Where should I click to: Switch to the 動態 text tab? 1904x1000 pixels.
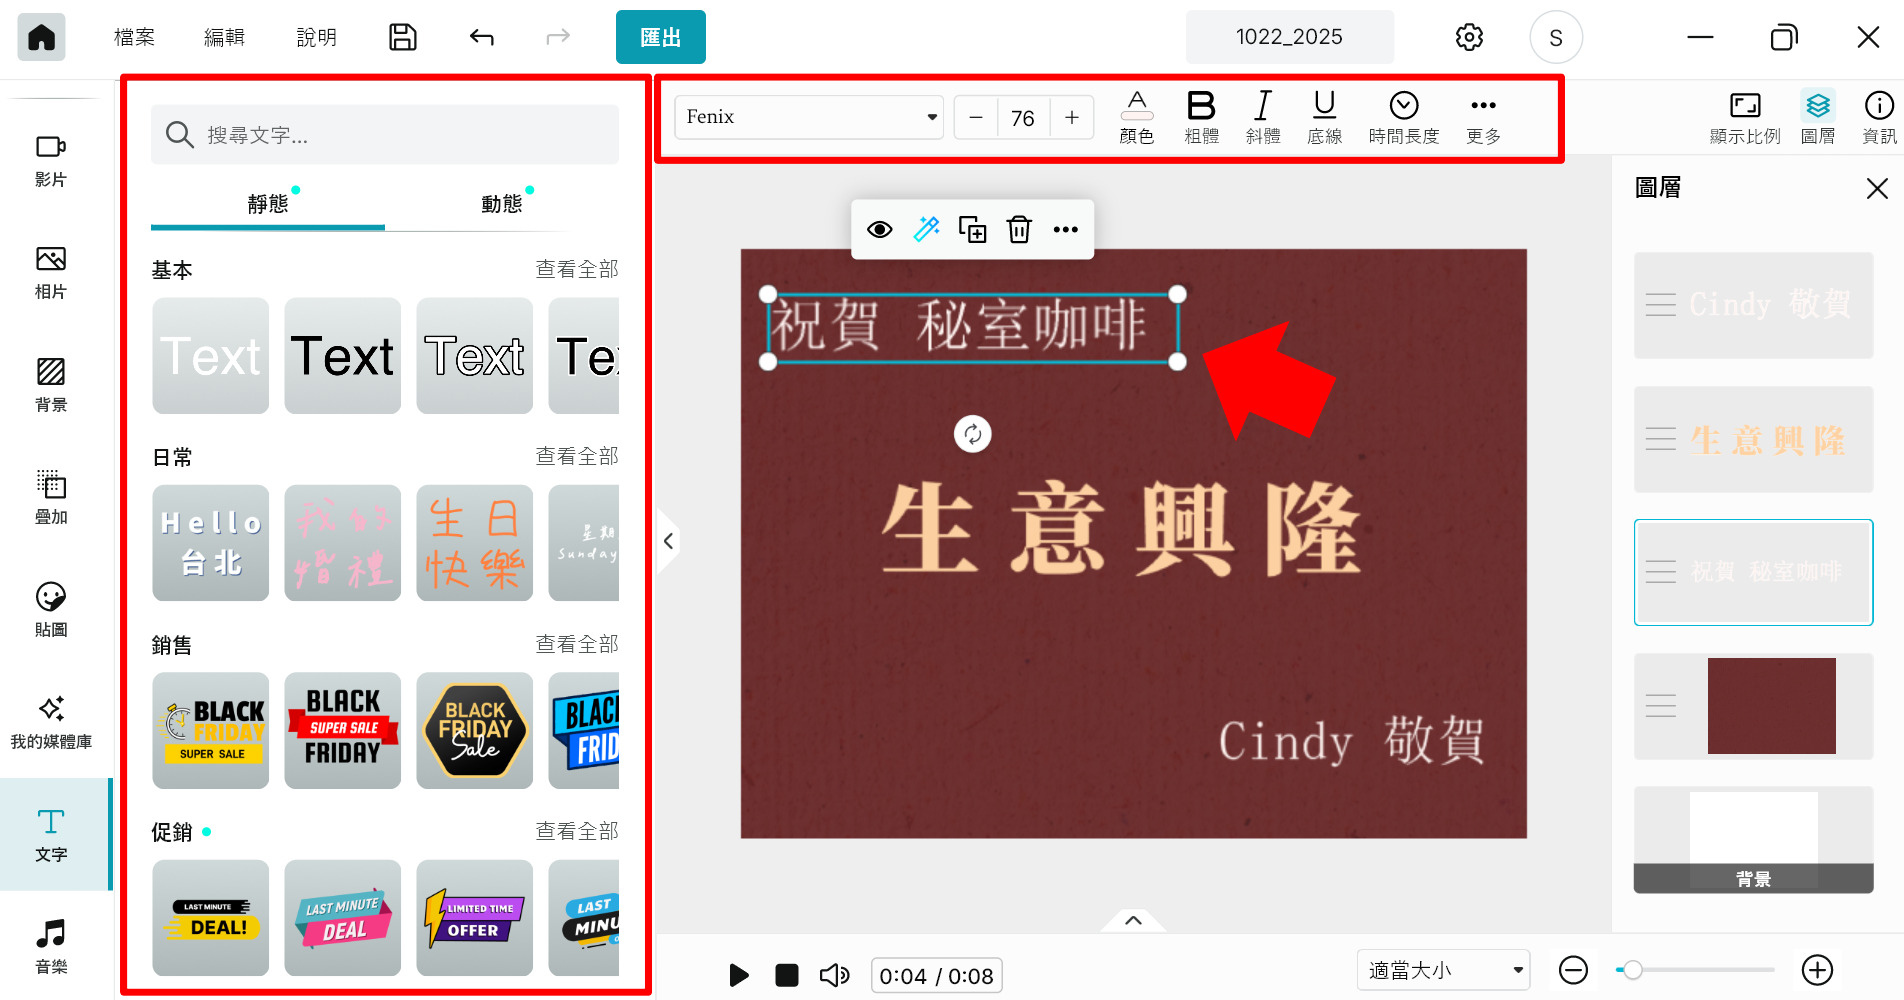501,202
